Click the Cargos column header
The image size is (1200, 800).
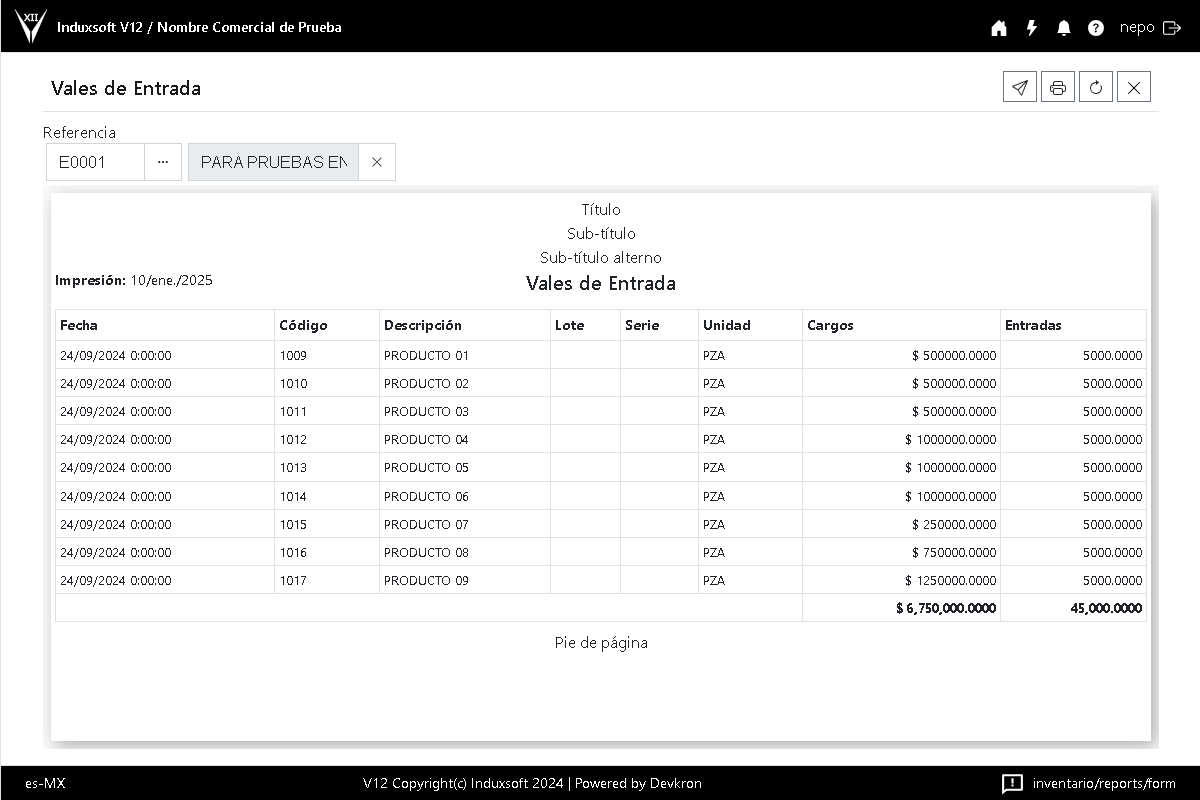pos(830,325)
